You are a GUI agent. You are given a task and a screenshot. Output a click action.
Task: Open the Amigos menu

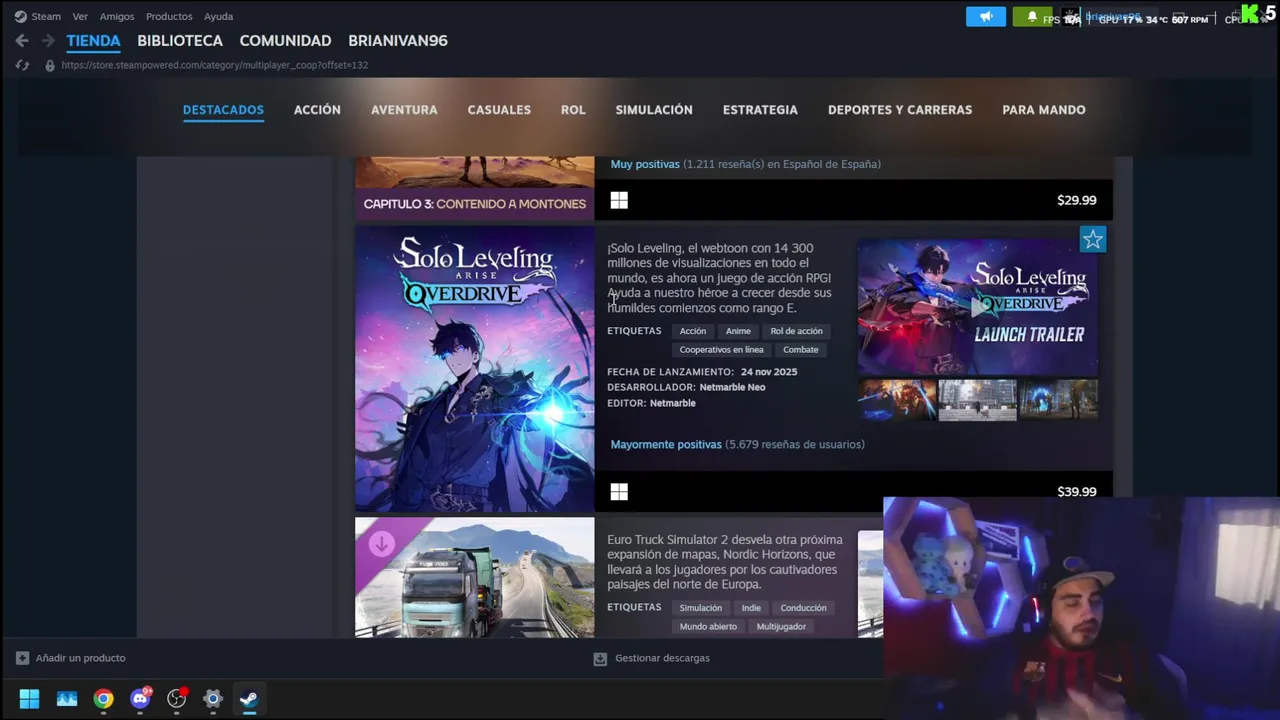pyautogui.click(x=117, y=17)
